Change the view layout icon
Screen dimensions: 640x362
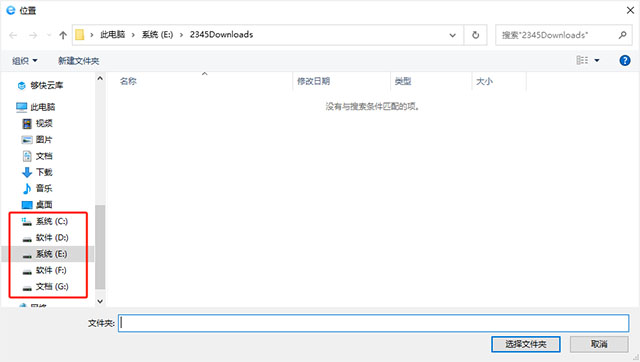(x=582, y=60)
